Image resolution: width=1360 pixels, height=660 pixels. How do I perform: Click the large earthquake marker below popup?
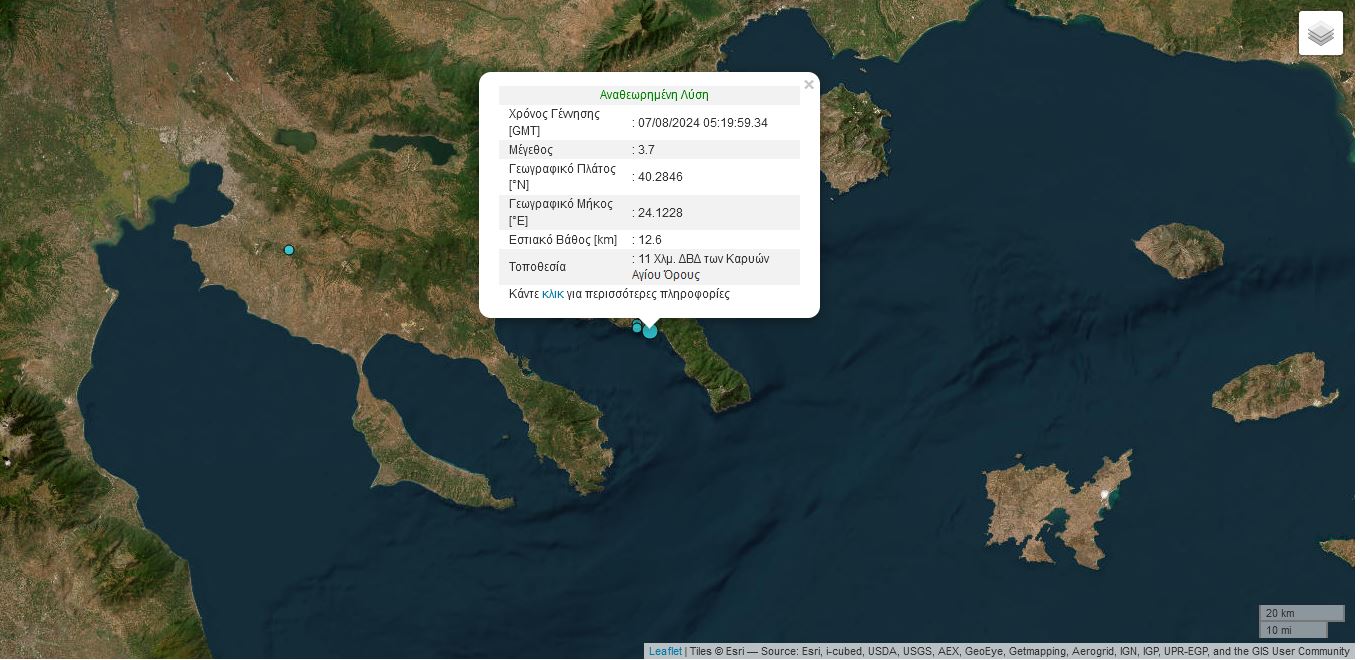pyautogui.click(x=651, y=331)
